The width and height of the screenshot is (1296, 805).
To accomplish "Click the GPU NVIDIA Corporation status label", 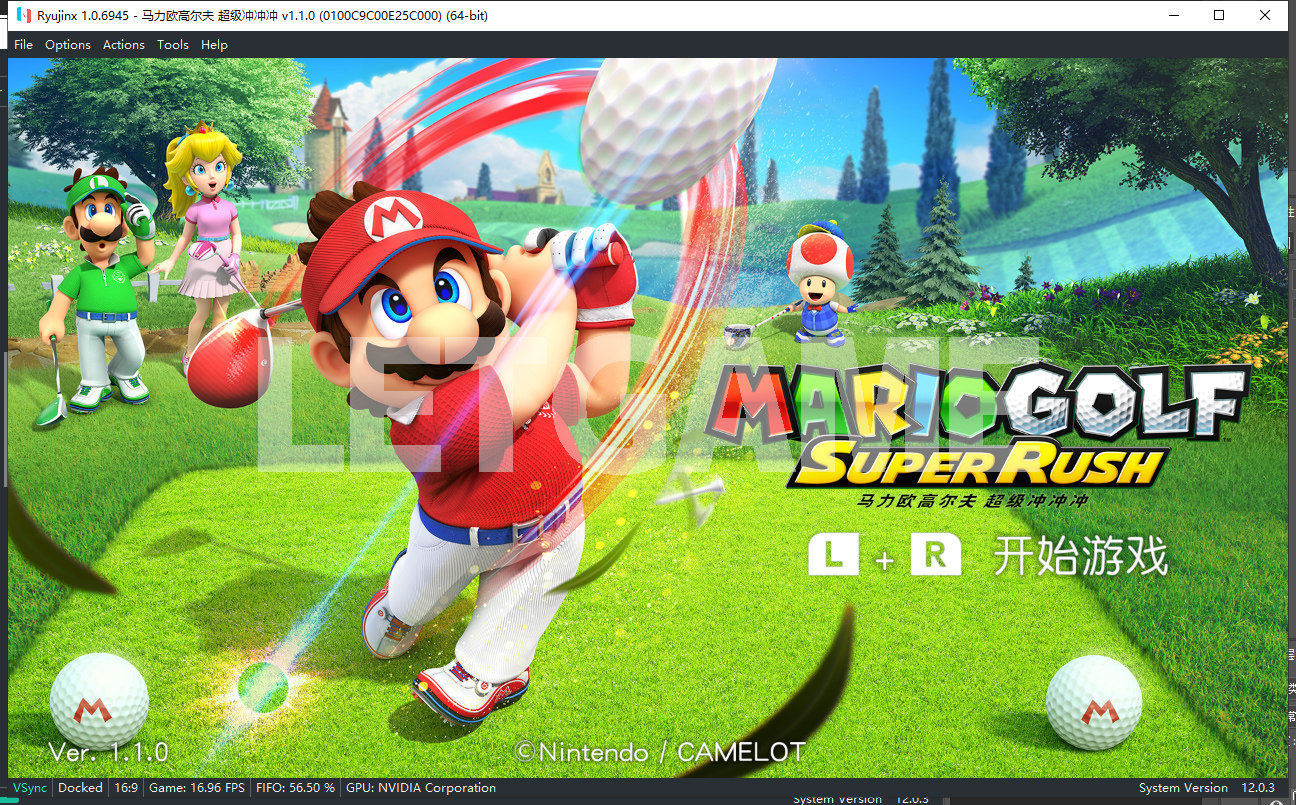I will 421,788.
